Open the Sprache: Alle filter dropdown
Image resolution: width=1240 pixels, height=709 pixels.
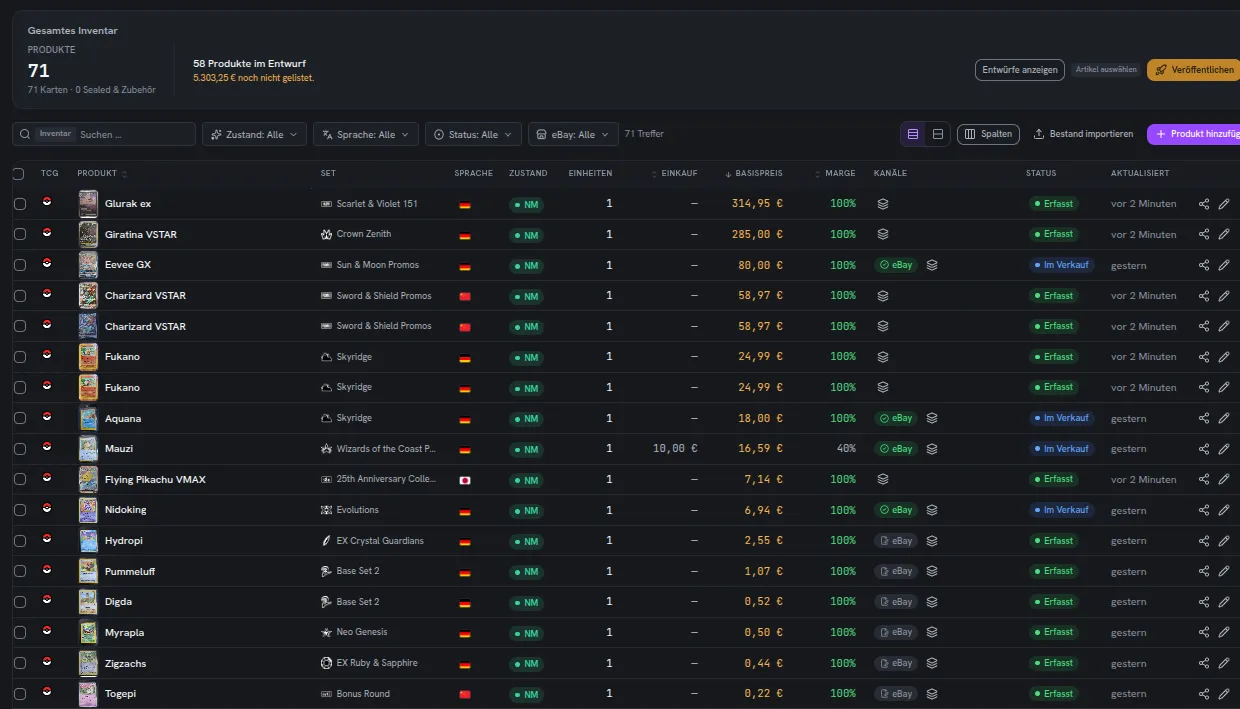[x=365, y=134]
